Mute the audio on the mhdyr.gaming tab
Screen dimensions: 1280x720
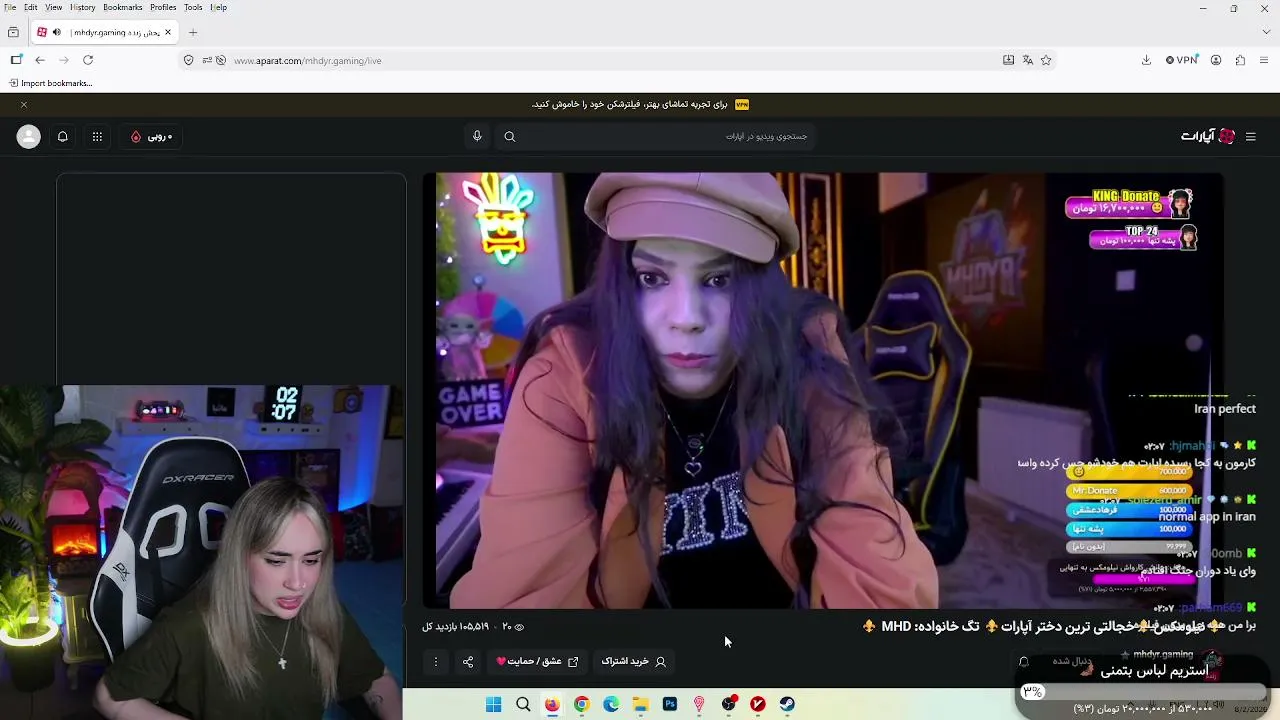tap(57, 32)
